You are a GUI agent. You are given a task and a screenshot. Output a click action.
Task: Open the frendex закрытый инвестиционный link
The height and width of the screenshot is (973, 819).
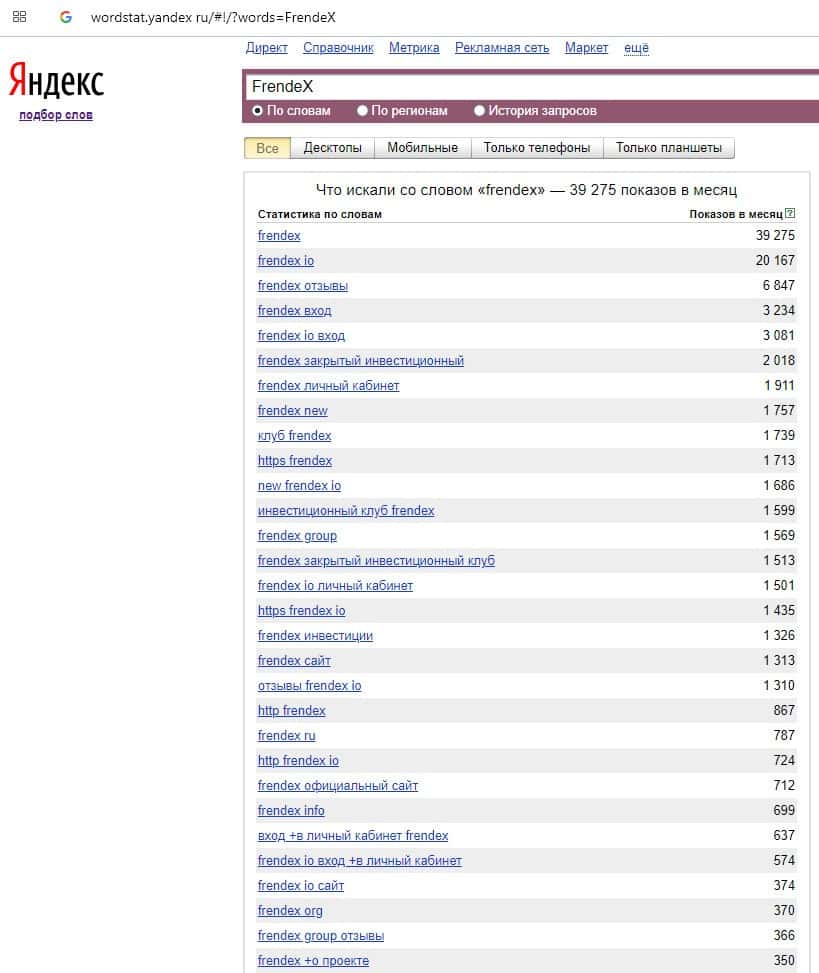[x=361, y=361]
